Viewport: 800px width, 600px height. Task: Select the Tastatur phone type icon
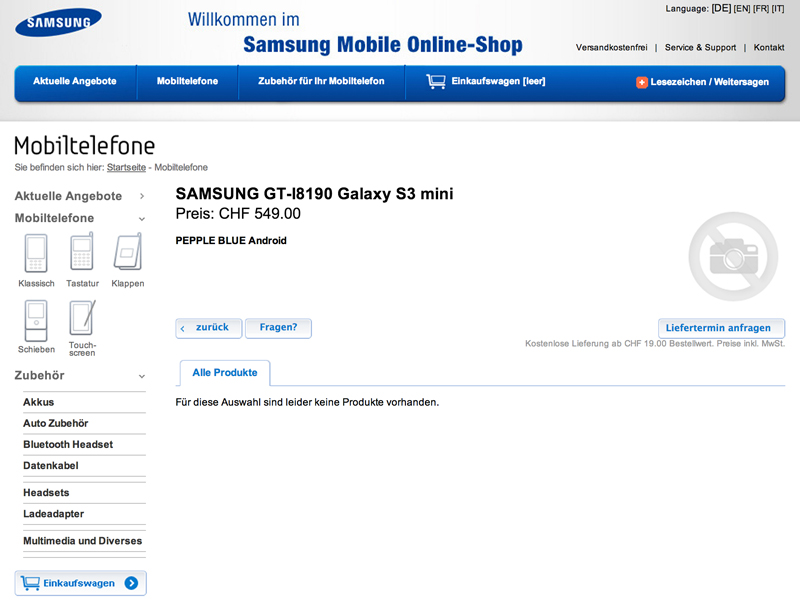point(82,253)
